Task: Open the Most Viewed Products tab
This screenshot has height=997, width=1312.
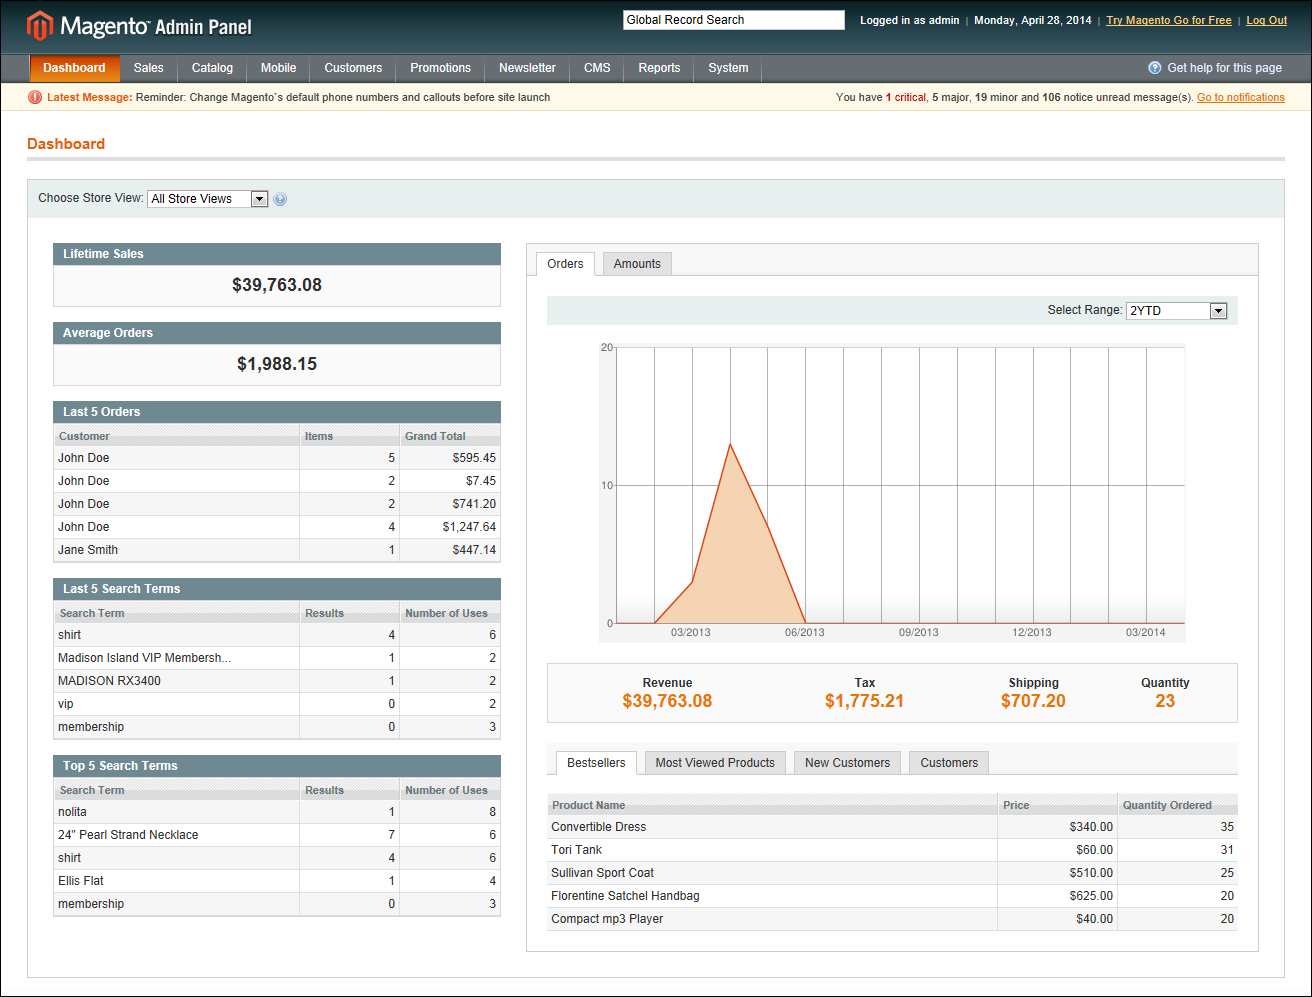Action: tap(715, 762)
